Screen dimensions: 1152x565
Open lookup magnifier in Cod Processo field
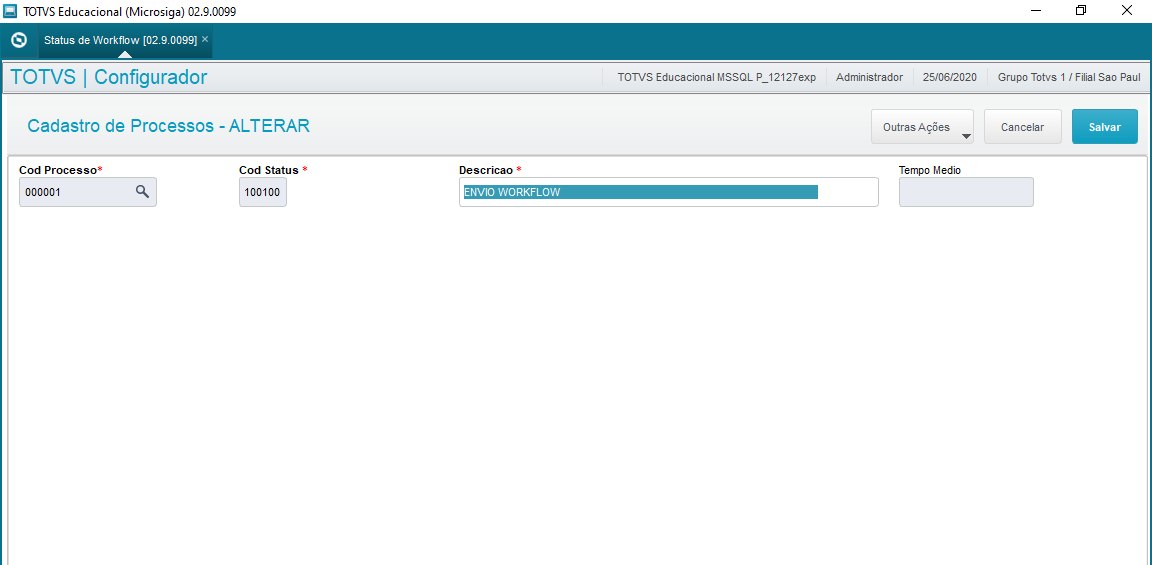pos(143,192)
